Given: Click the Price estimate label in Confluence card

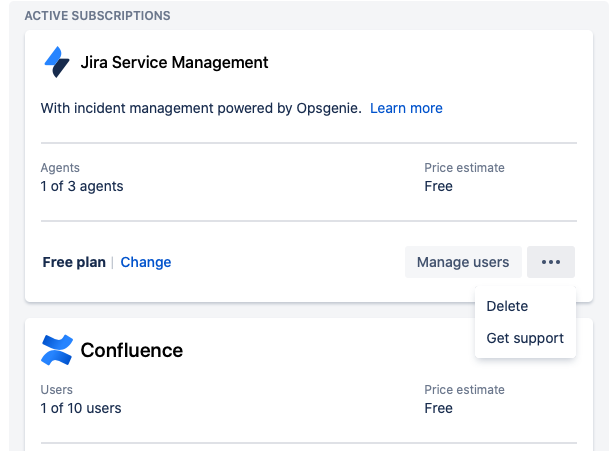Looking at the screenshot, I should [x=464, y=390].
